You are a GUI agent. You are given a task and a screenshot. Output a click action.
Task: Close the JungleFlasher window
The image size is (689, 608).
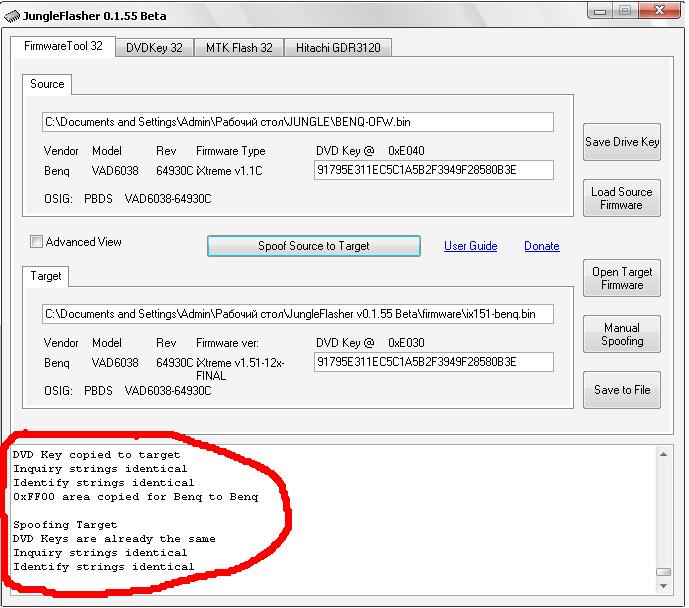point(659,11)
